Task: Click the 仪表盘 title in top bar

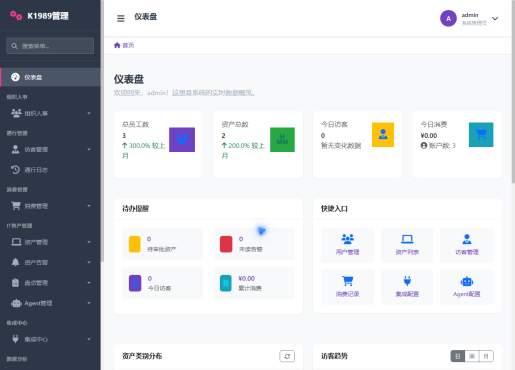Action: click(145, 17)
